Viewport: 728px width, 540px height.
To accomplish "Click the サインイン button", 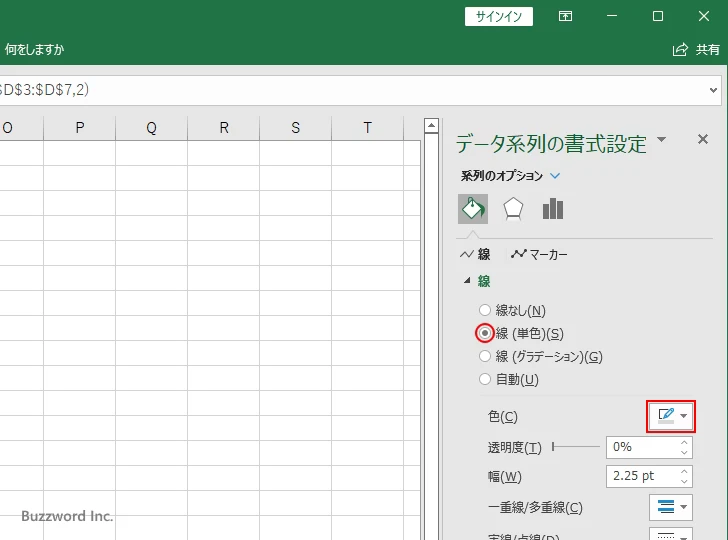I will (x=499, y=17).
